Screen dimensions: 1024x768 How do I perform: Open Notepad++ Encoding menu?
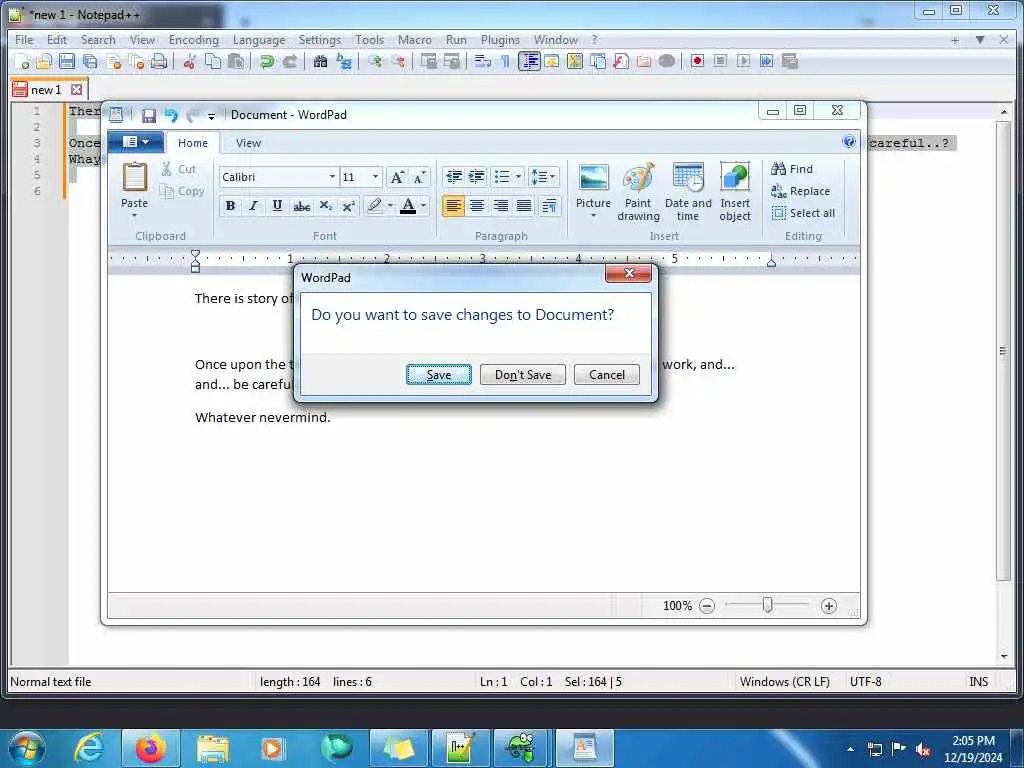193,40
